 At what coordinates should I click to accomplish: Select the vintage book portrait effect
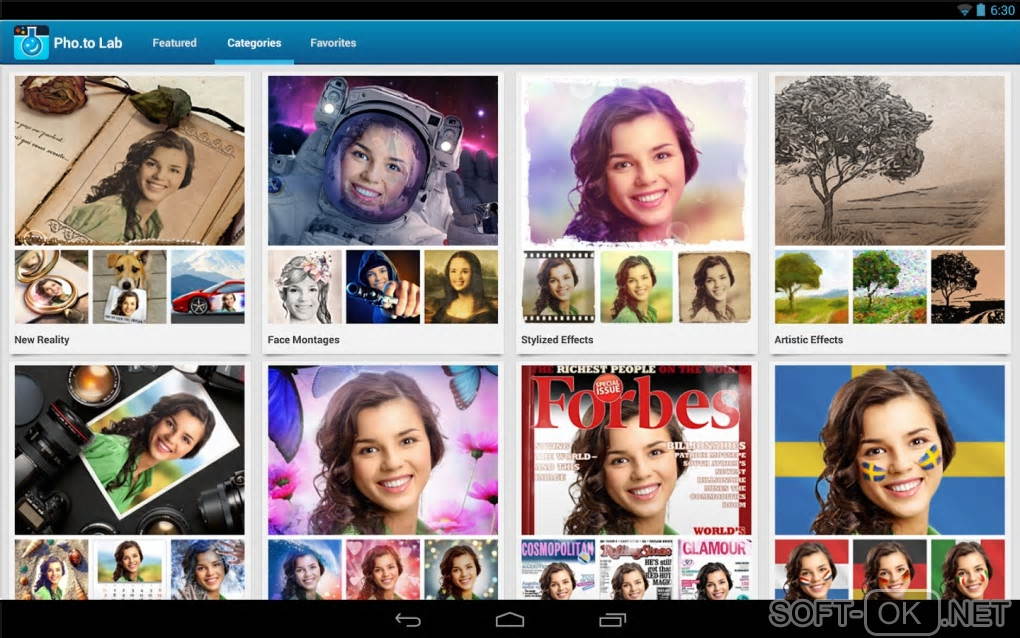coord(129,160)
